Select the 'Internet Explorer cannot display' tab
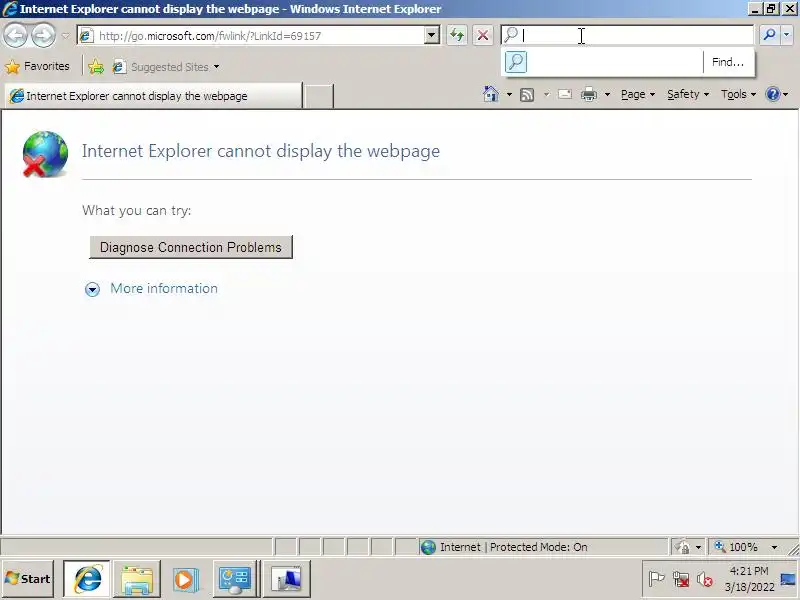This screenshot has width=800, height=600. coord(153,96)
